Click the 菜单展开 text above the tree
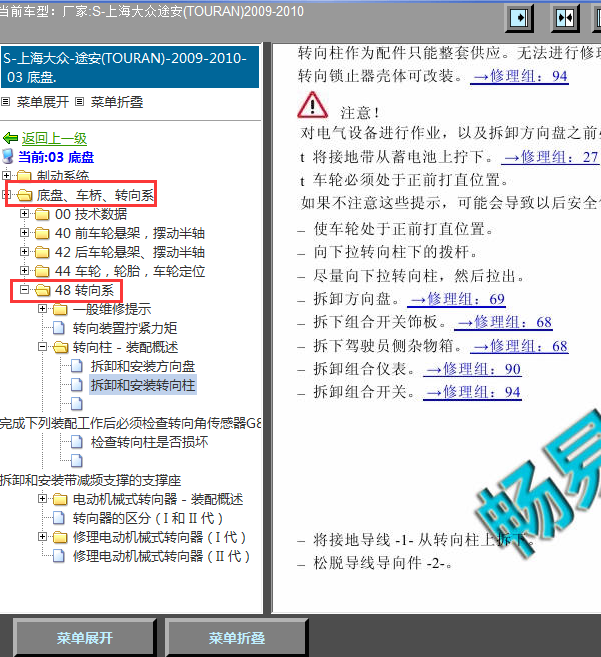The height and width of the screenshot is (657, 601). pos(42,102)
